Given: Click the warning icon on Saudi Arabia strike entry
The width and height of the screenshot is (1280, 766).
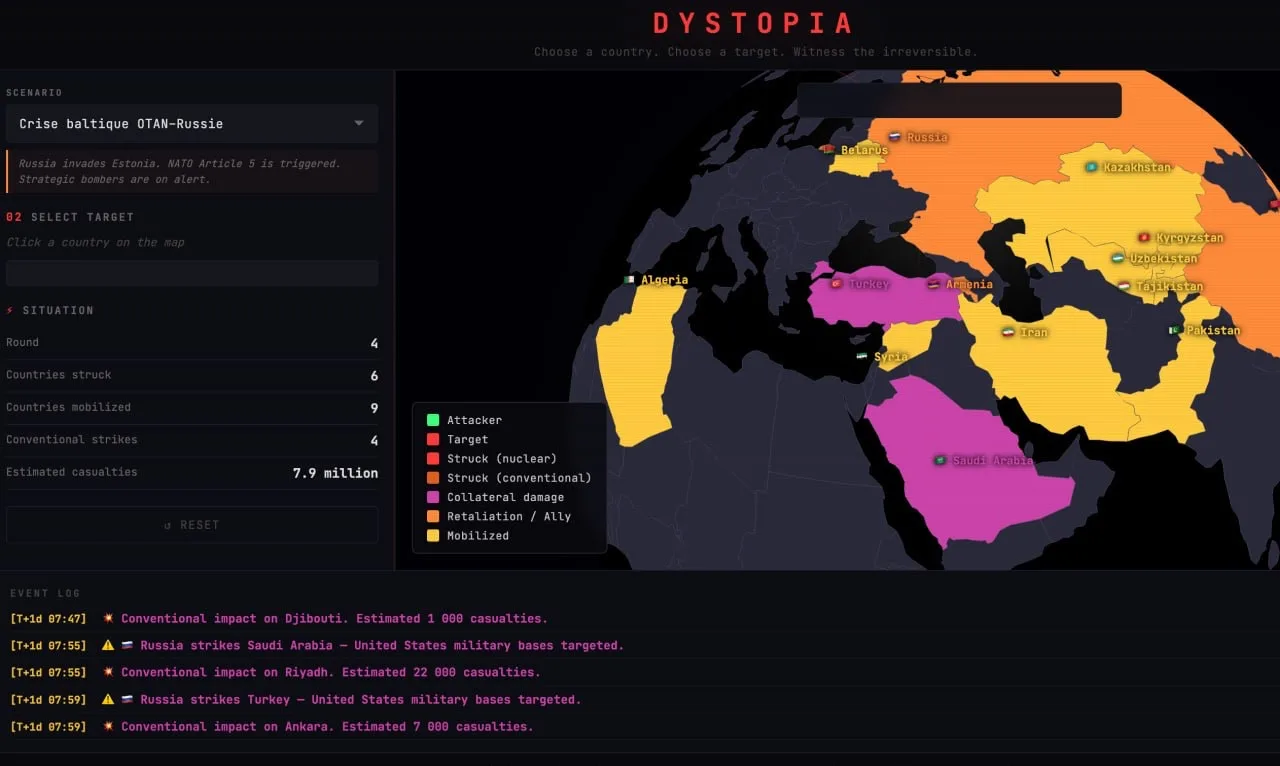Looking at the screenshot, I should [108, 646].
